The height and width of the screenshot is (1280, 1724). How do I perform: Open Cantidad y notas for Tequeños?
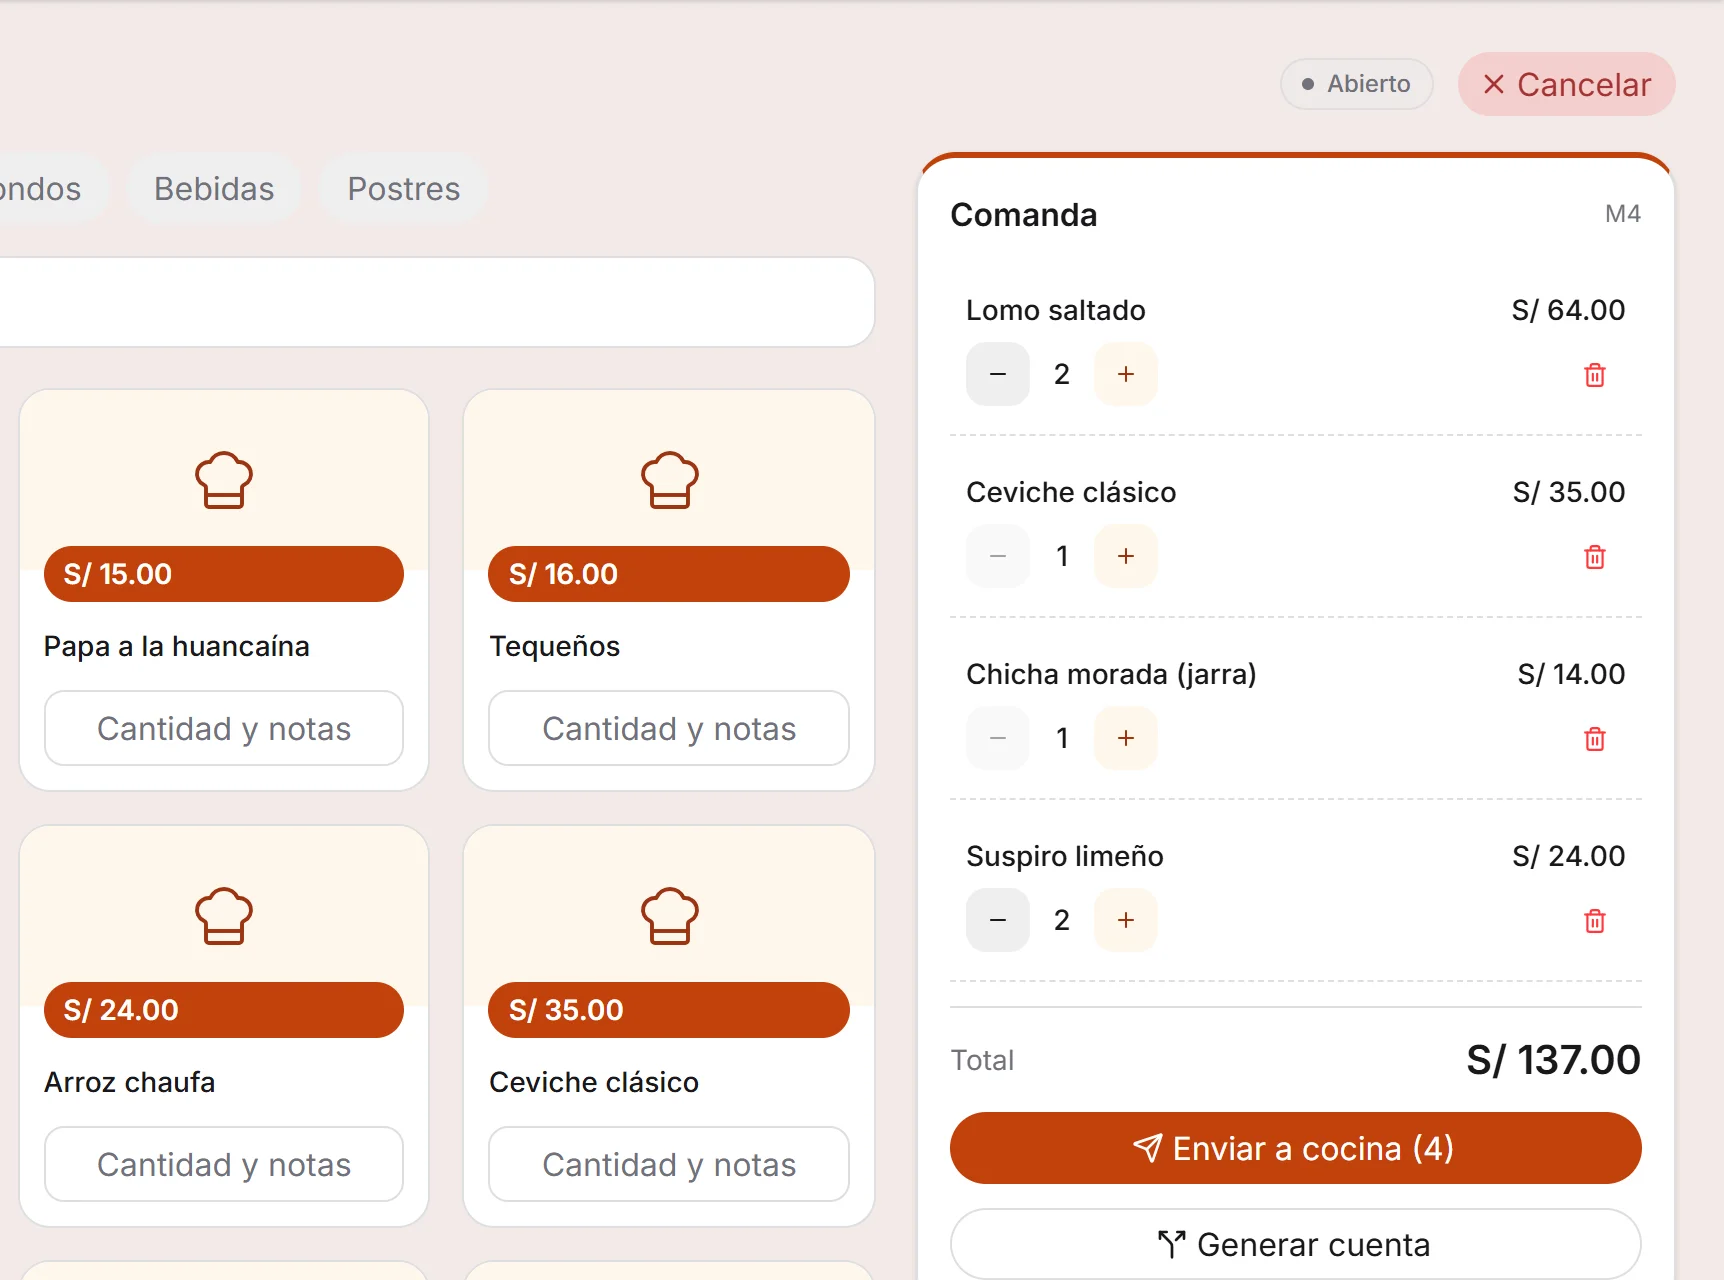[x=669, y=728]
